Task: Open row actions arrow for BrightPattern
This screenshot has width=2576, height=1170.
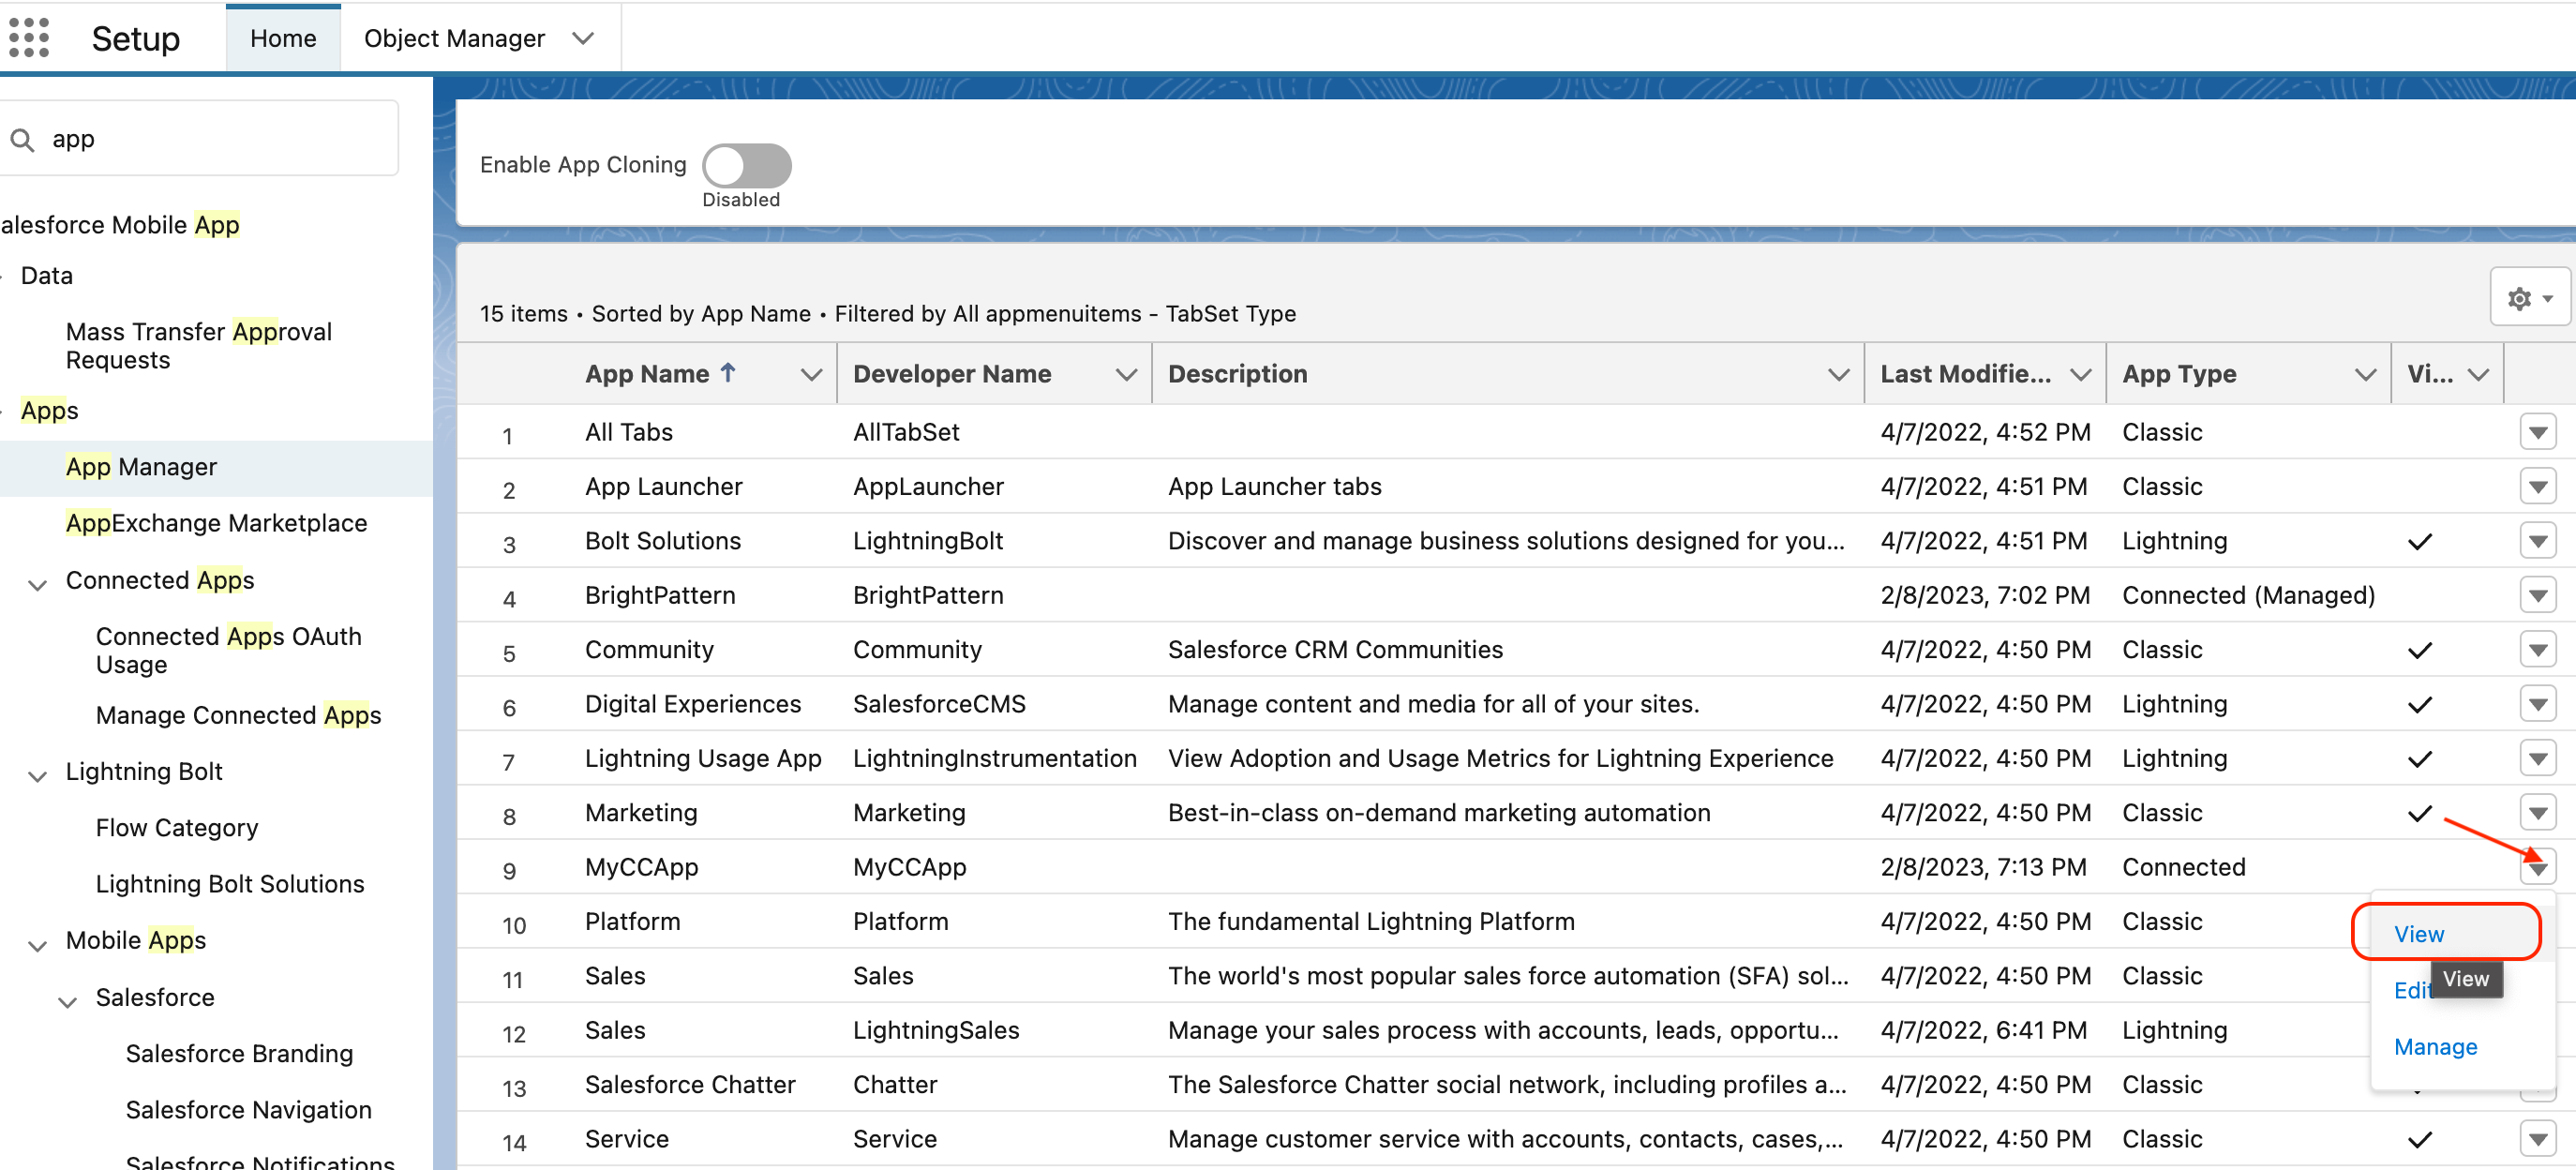Action: pos(2537,596)
